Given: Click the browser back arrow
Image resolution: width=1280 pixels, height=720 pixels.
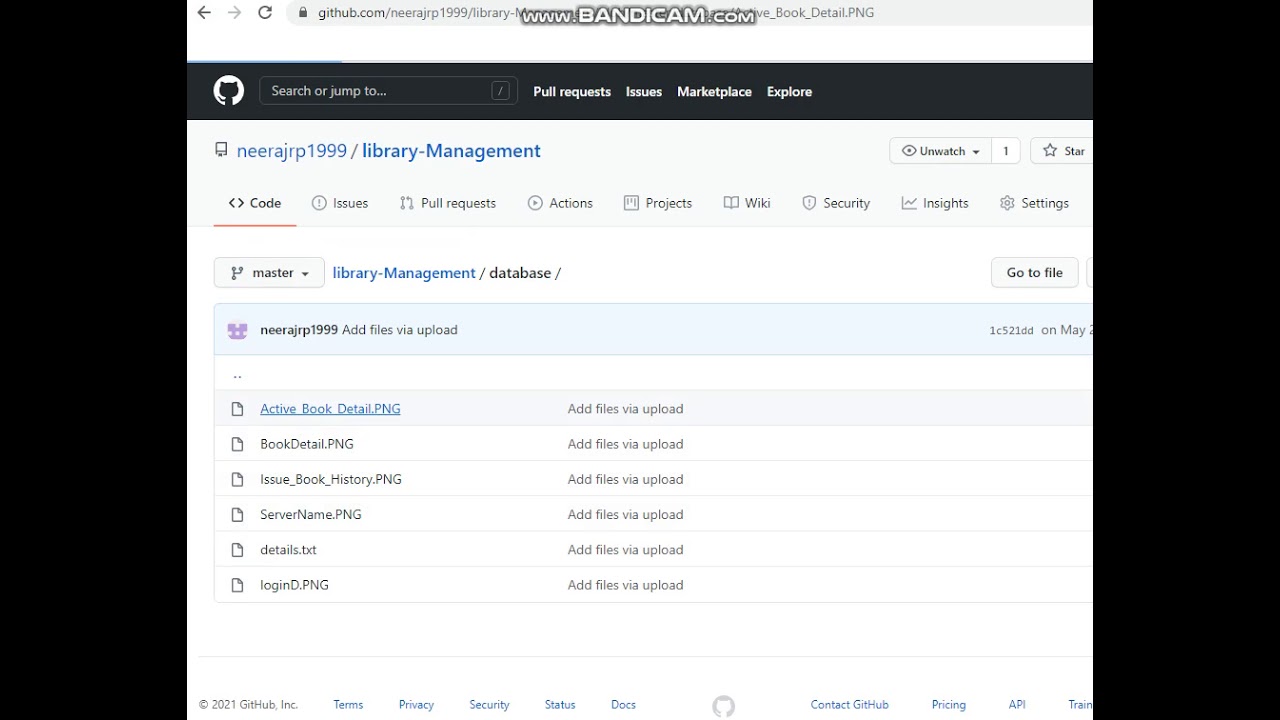Looking at the screenshot, I should 204,13.
